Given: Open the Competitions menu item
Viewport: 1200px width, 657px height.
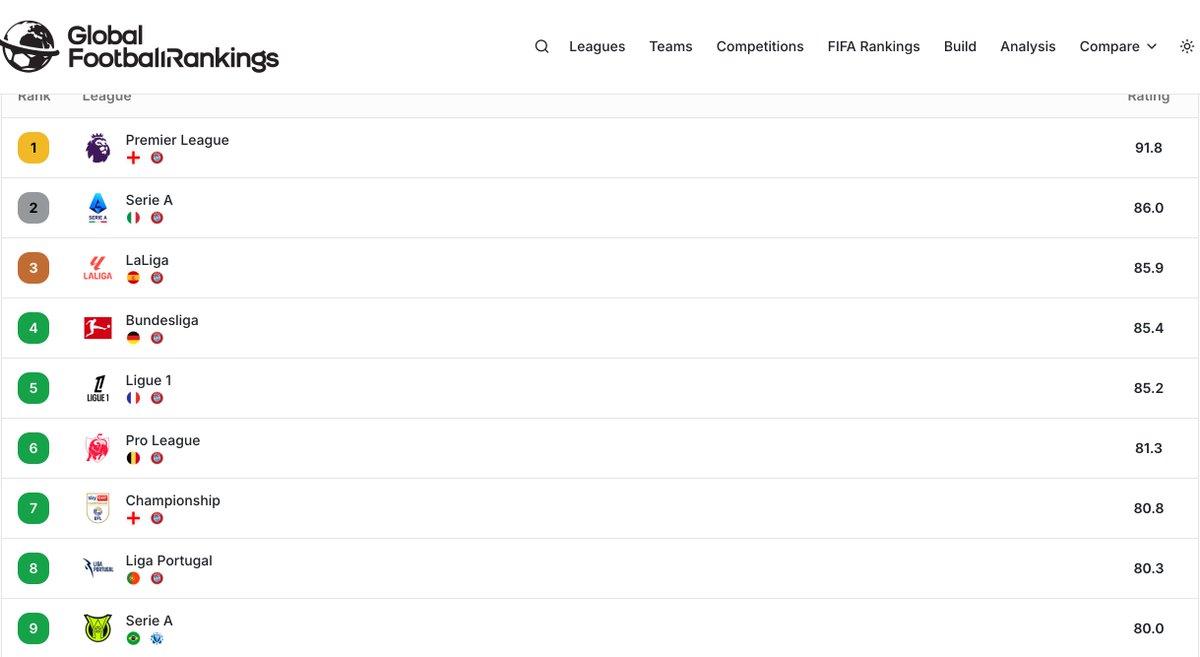Looking at the screenshot, I should [760, 46].
